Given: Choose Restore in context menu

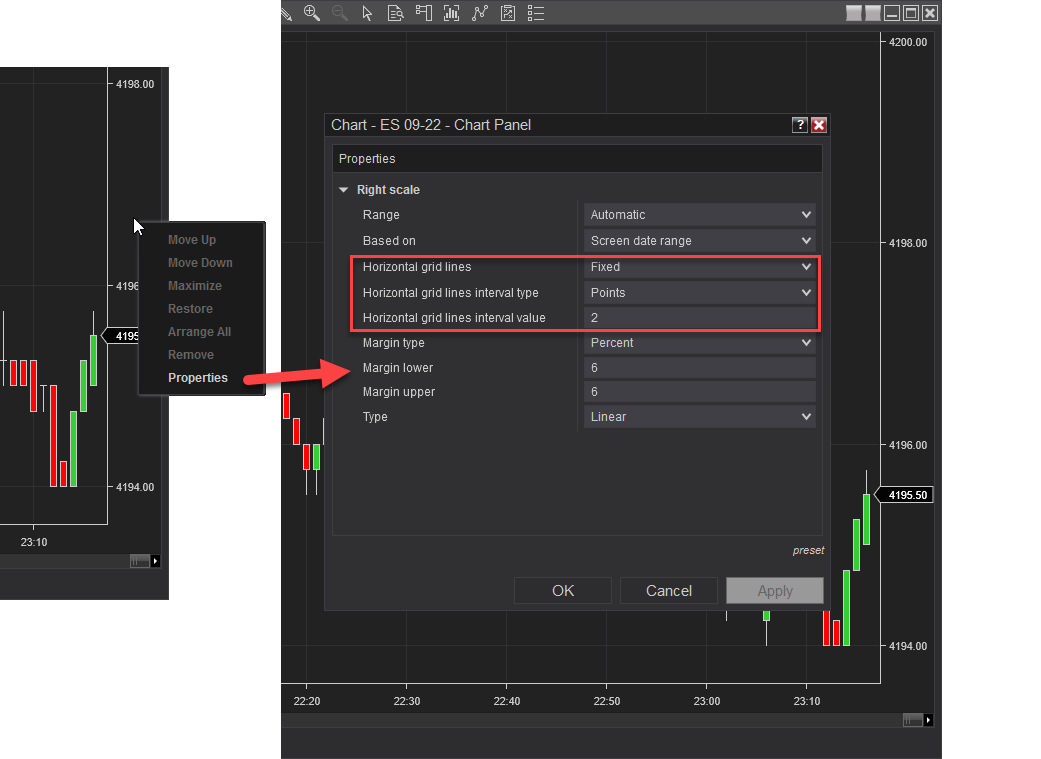Looking at the screenshot, I should (190, 309).
